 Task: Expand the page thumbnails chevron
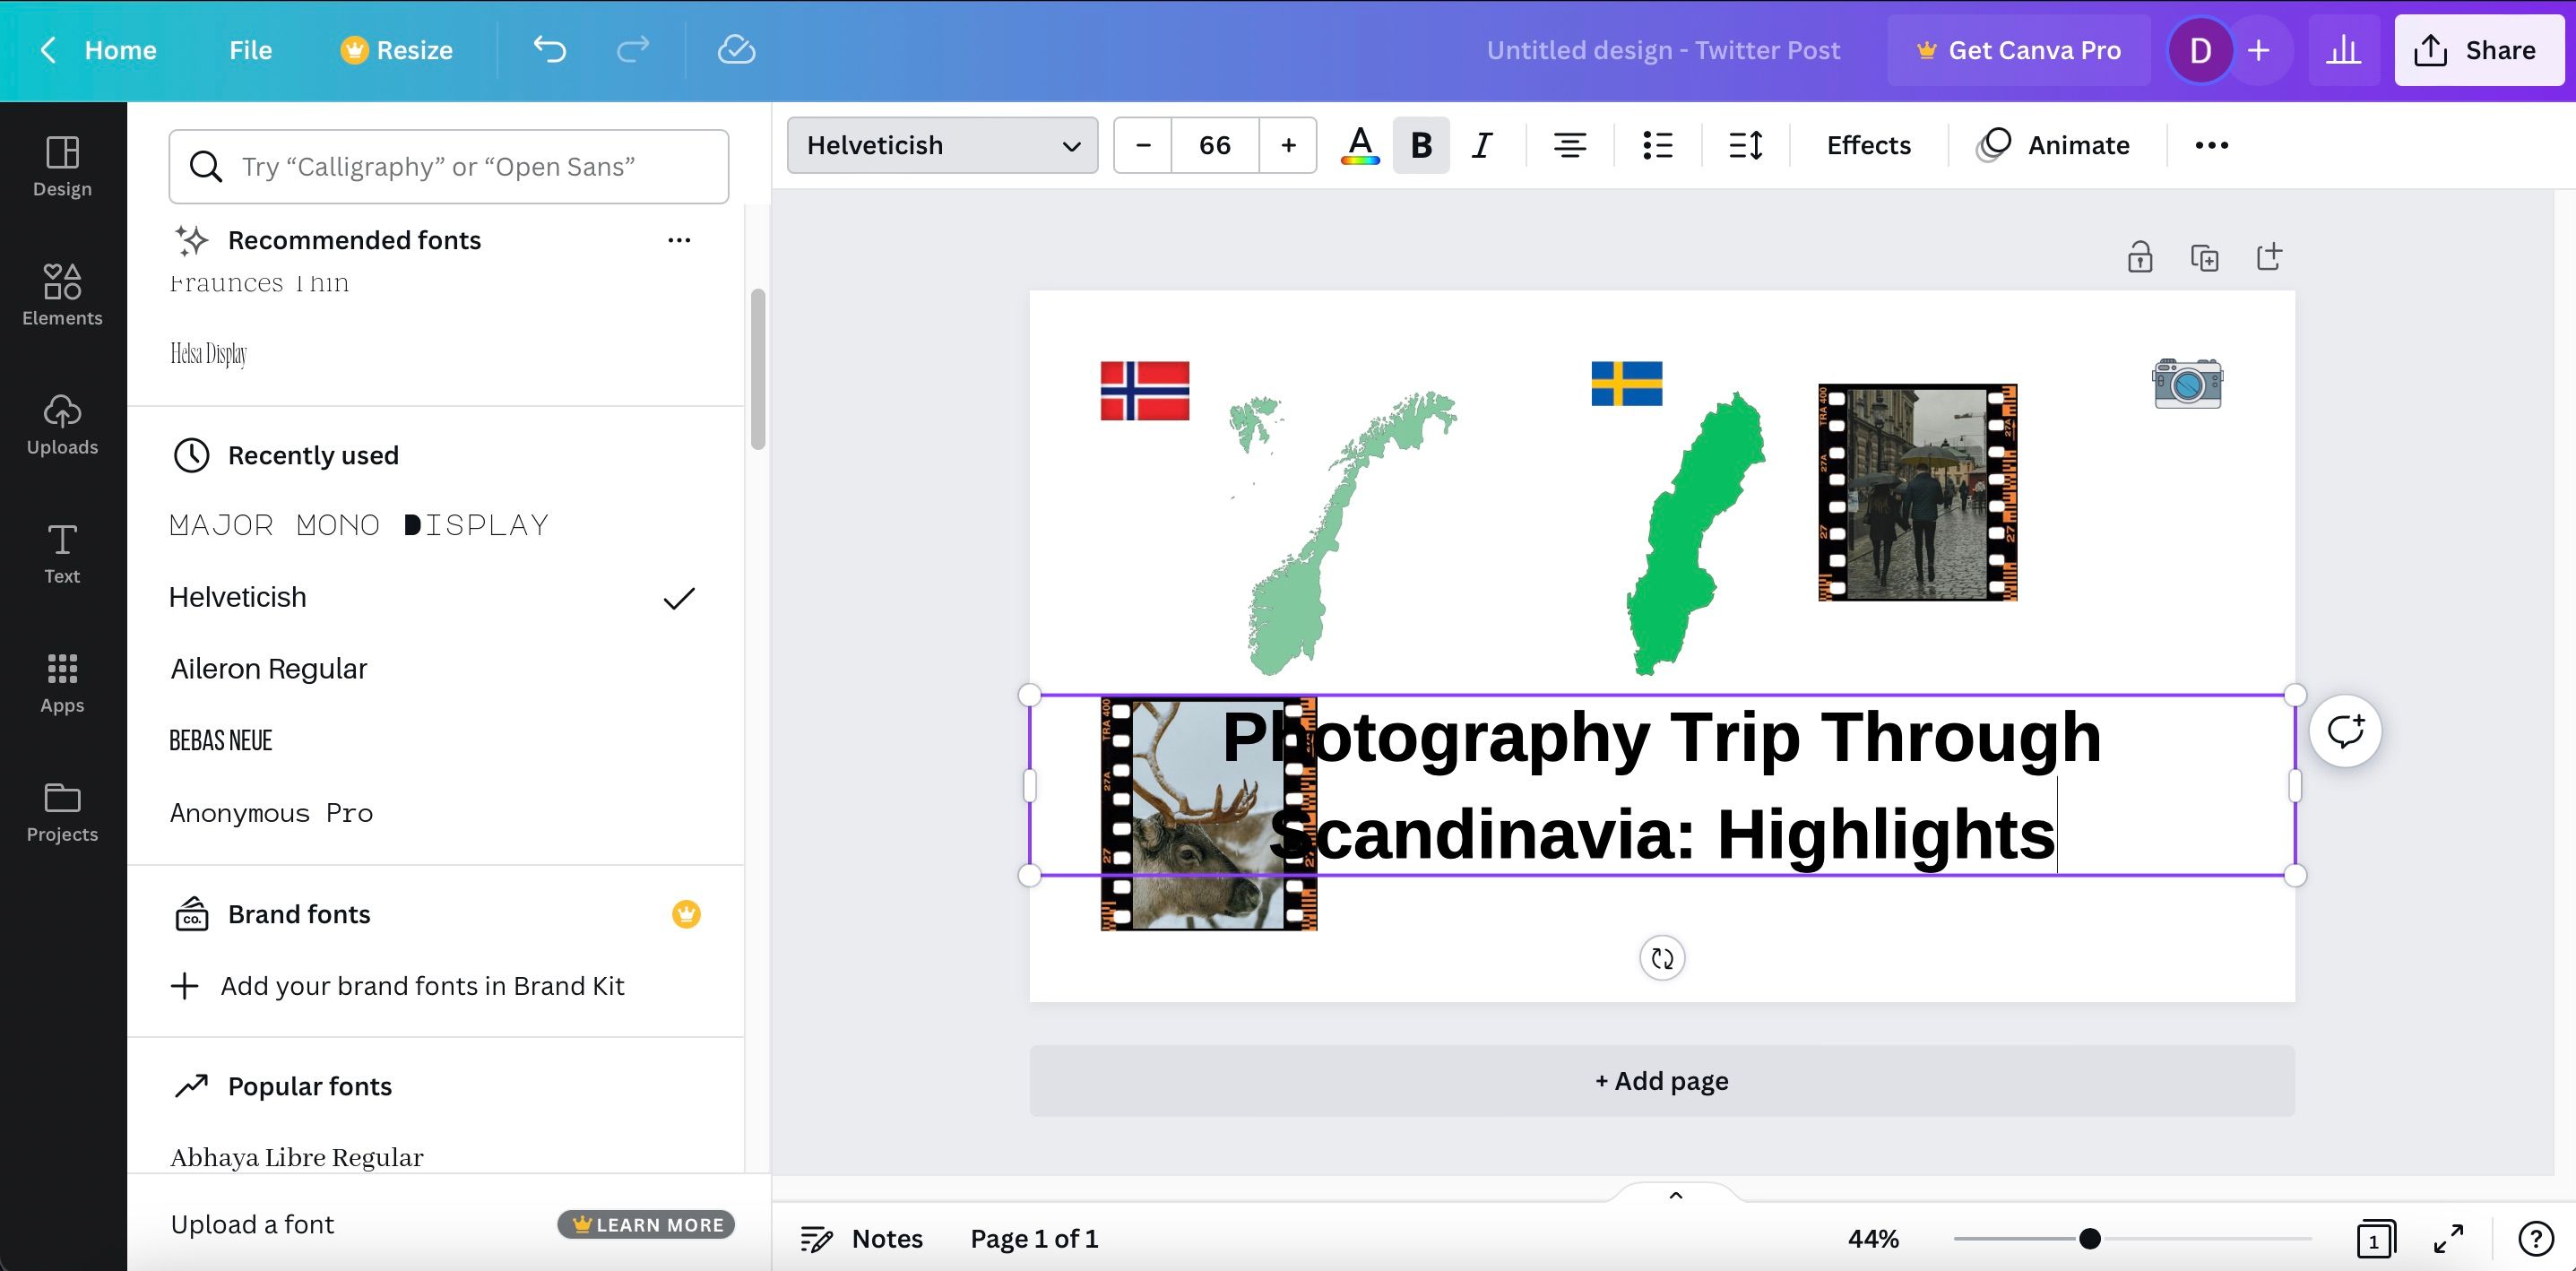pyautogui.click(x=1676, y=1195)
